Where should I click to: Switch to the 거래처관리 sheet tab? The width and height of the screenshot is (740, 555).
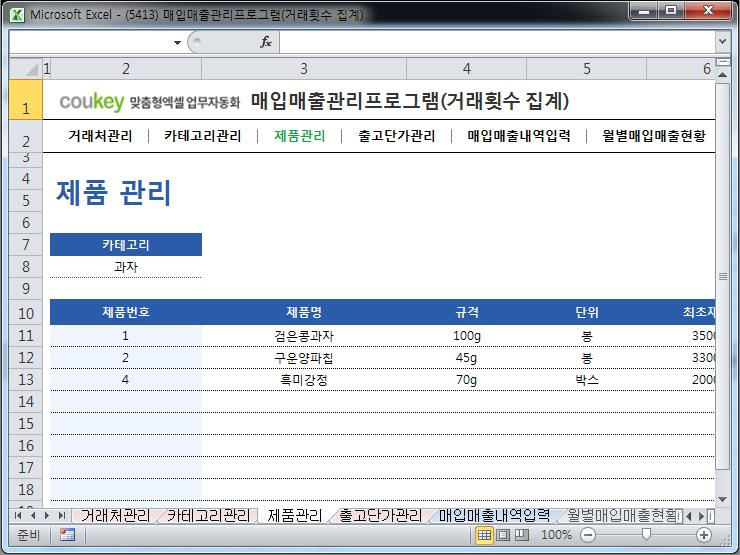[x=115, y=515]
